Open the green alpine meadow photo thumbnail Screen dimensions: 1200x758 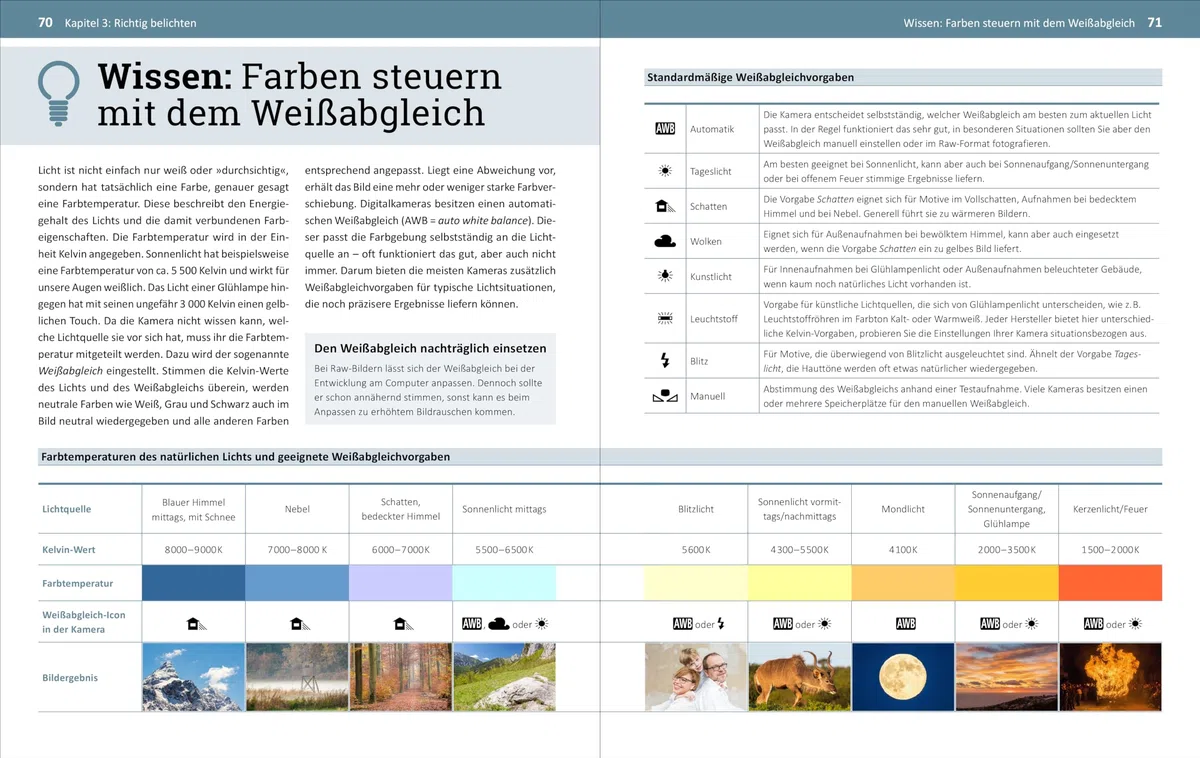pos(504,677)
